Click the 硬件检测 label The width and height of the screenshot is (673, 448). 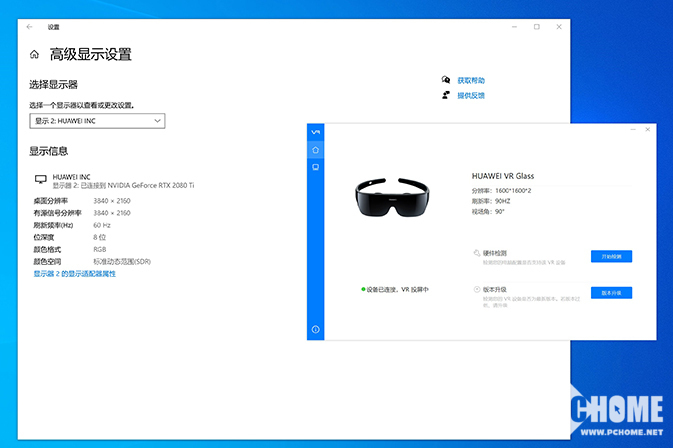pos(495,253)
